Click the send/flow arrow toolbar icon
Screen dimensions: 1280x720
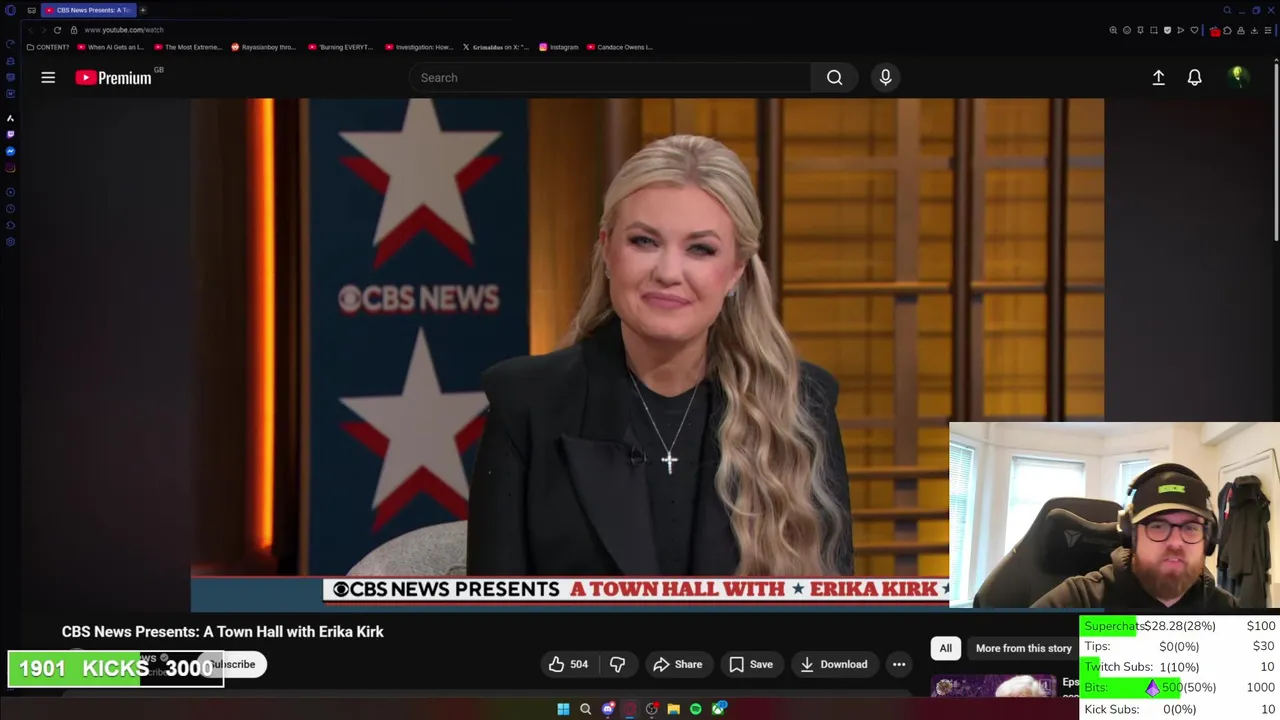pos(1180,30)
